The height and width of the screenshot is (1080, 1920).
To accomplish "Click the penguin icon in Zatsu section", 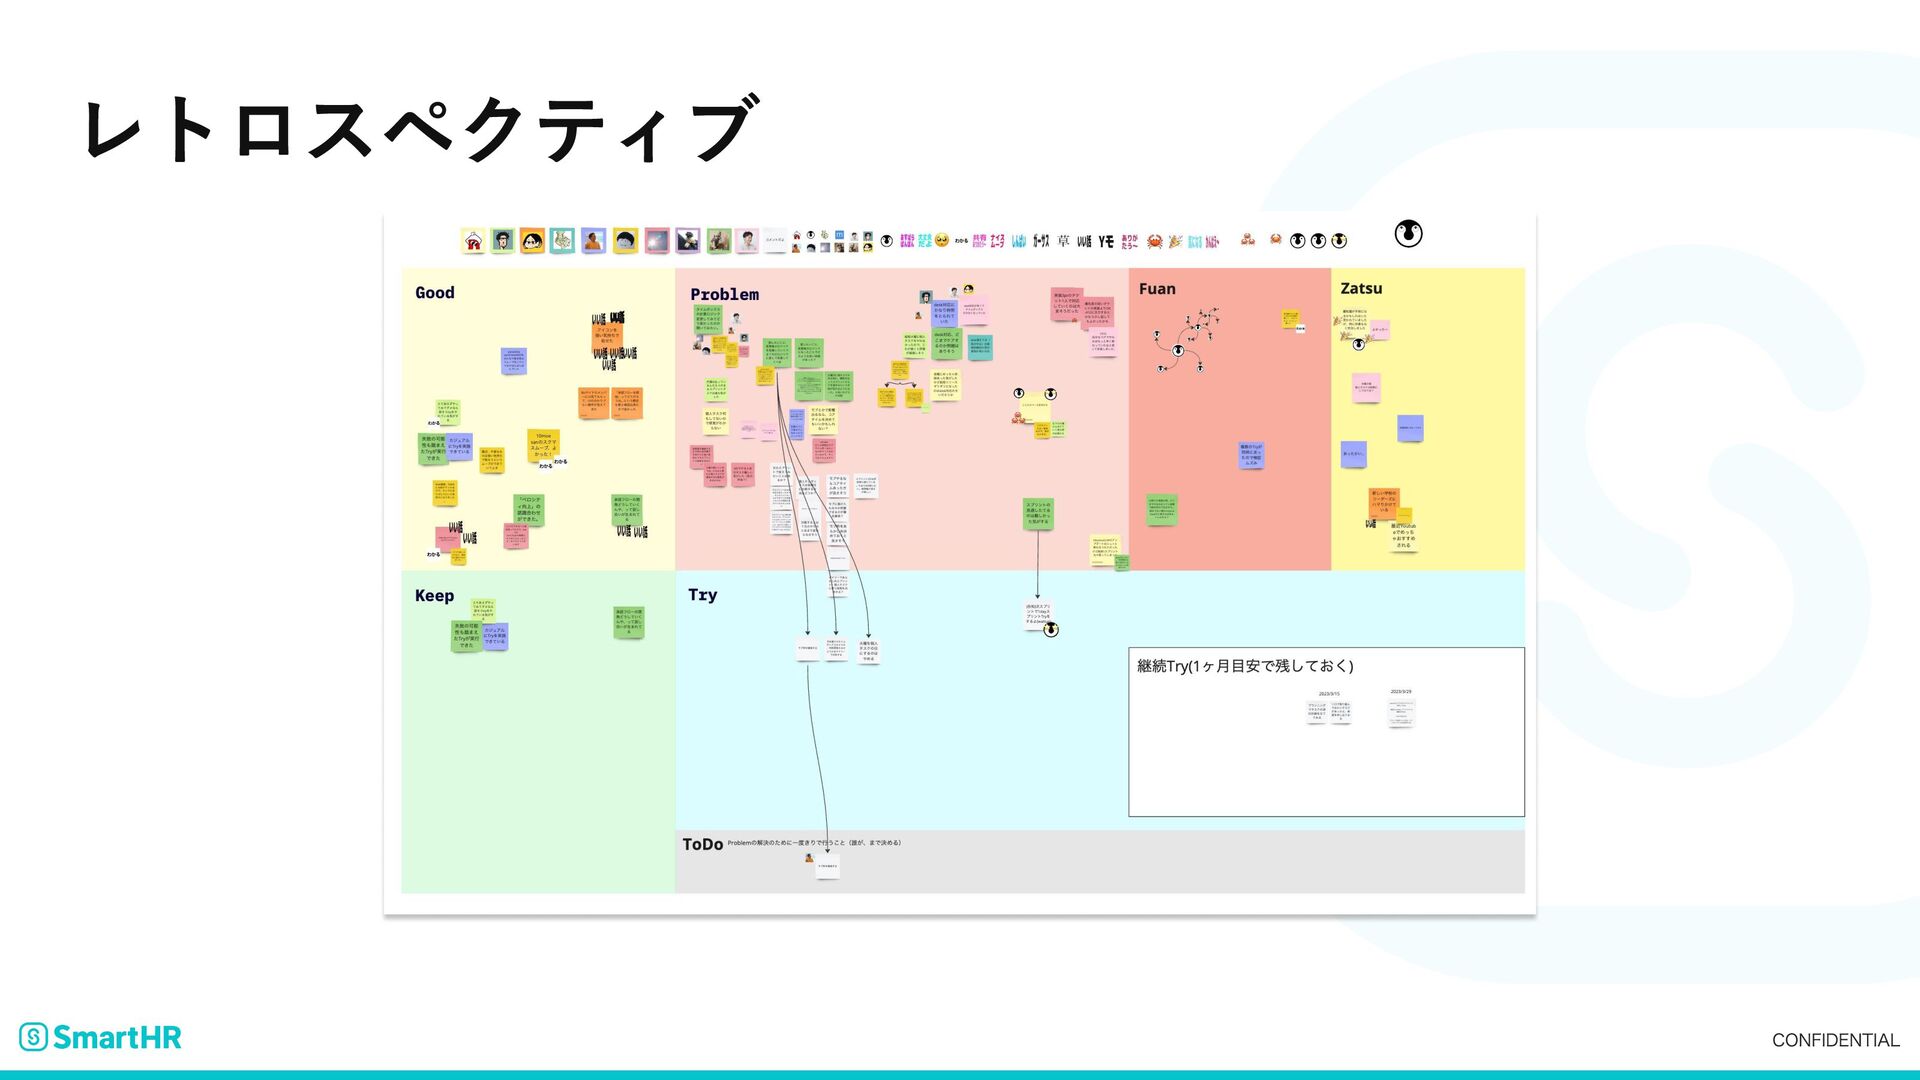I will pos(1358,344).
